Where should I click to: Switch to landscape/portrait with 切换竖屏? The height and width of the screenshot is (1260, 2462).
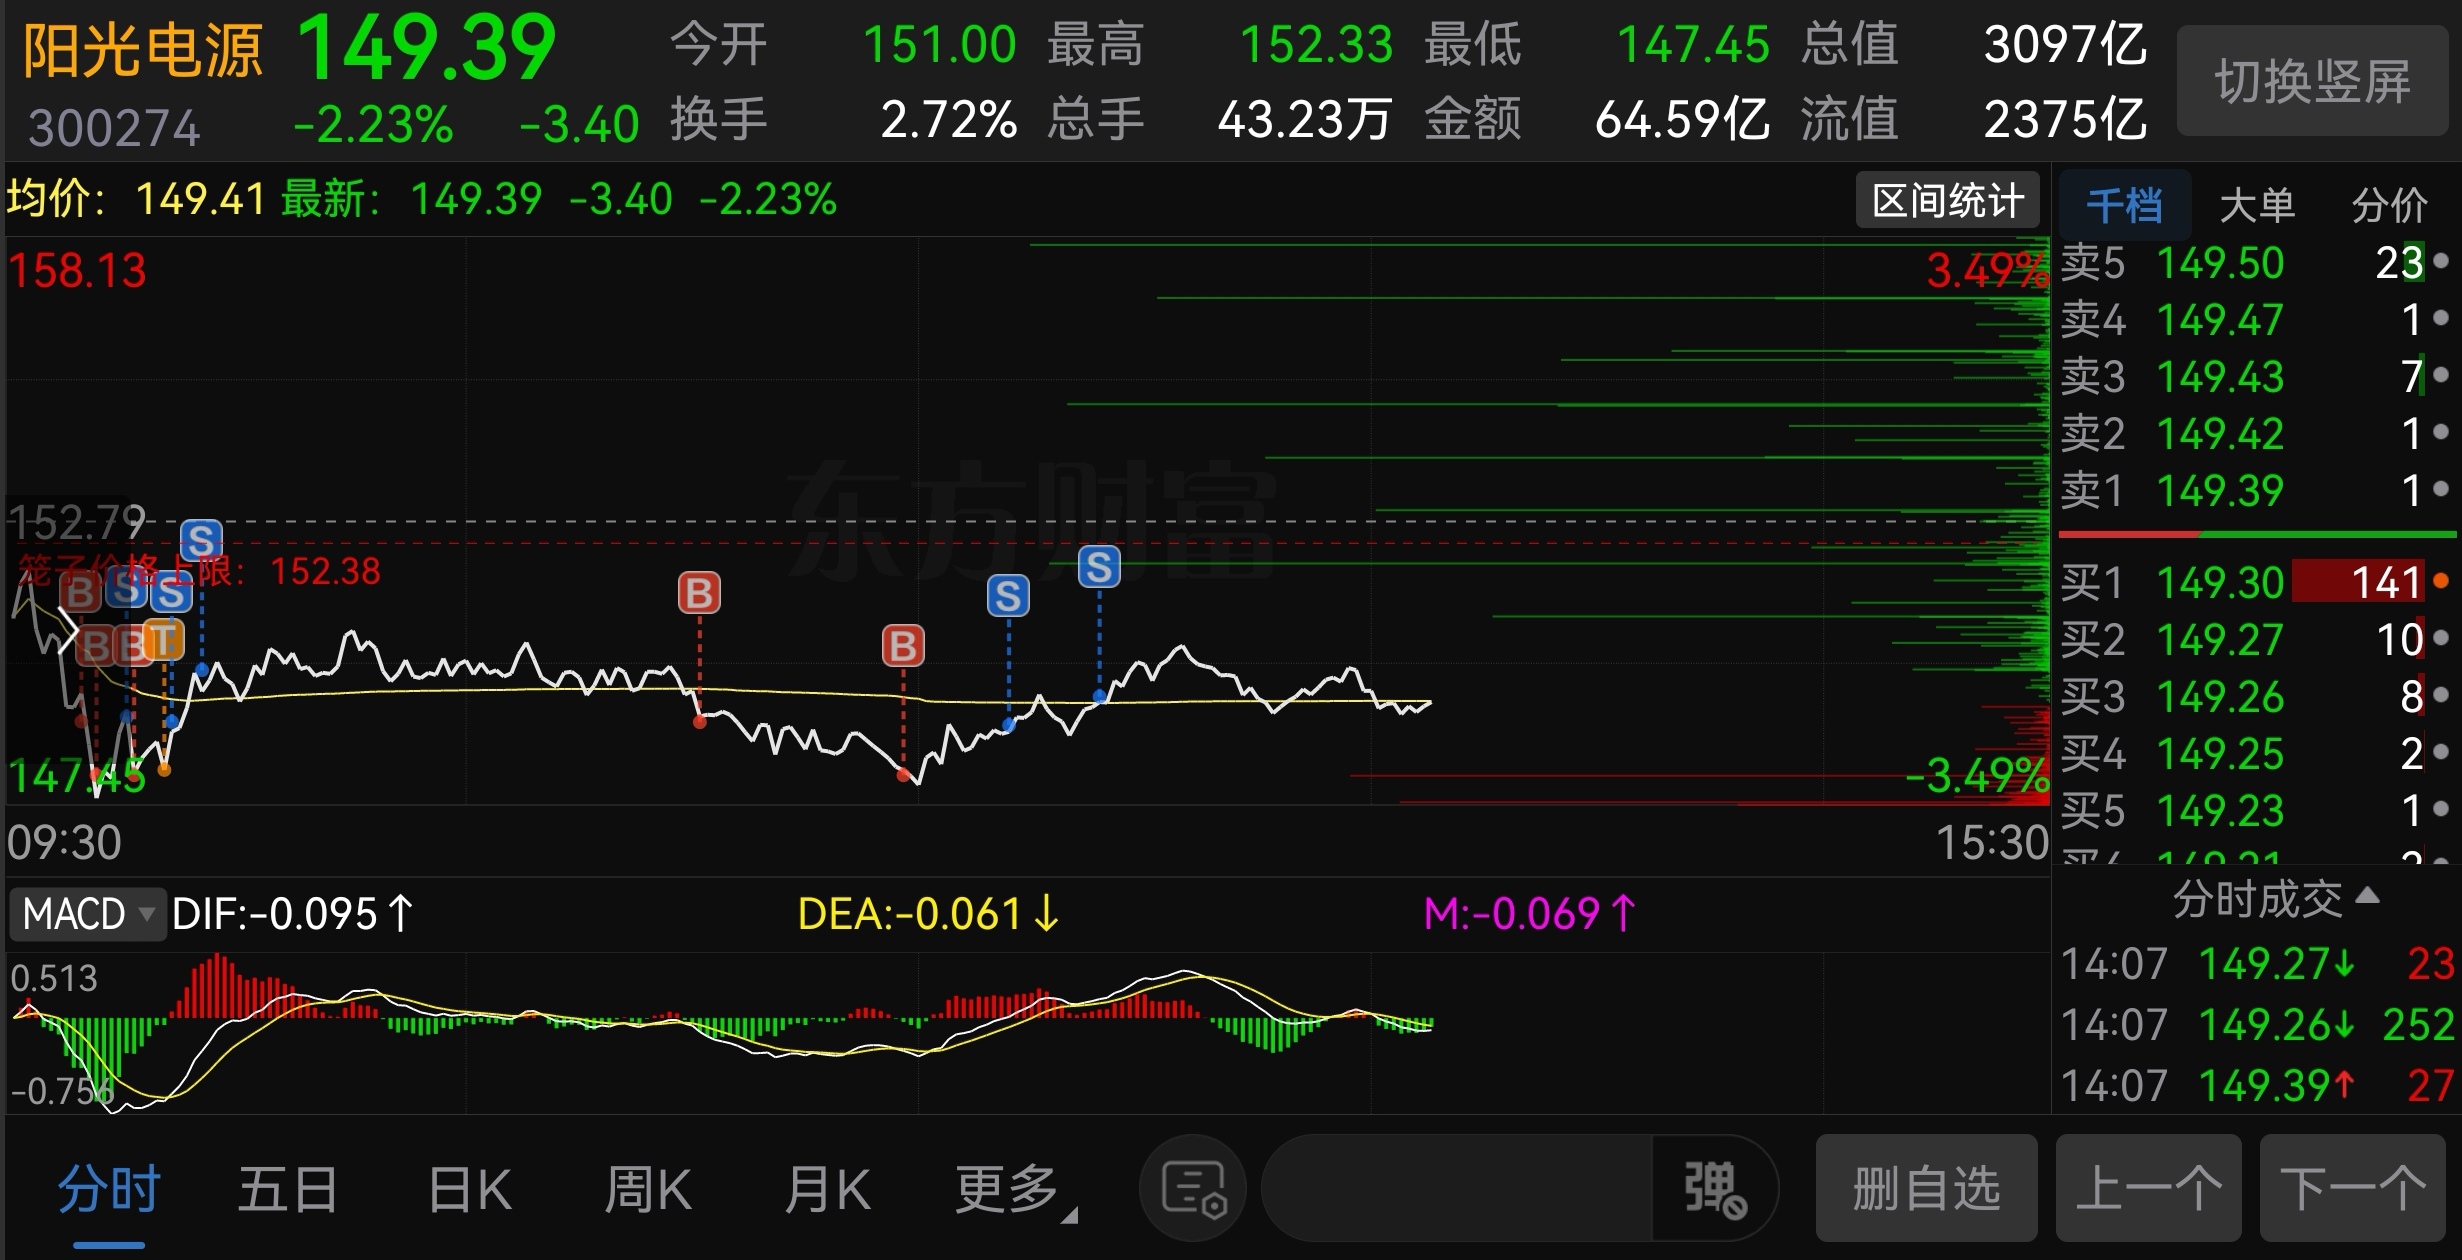[x=2312, y=81]
